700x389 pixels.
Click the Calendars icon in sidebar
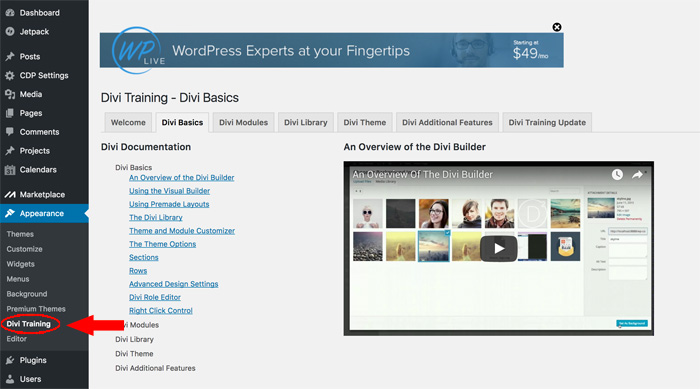(10, 170)
